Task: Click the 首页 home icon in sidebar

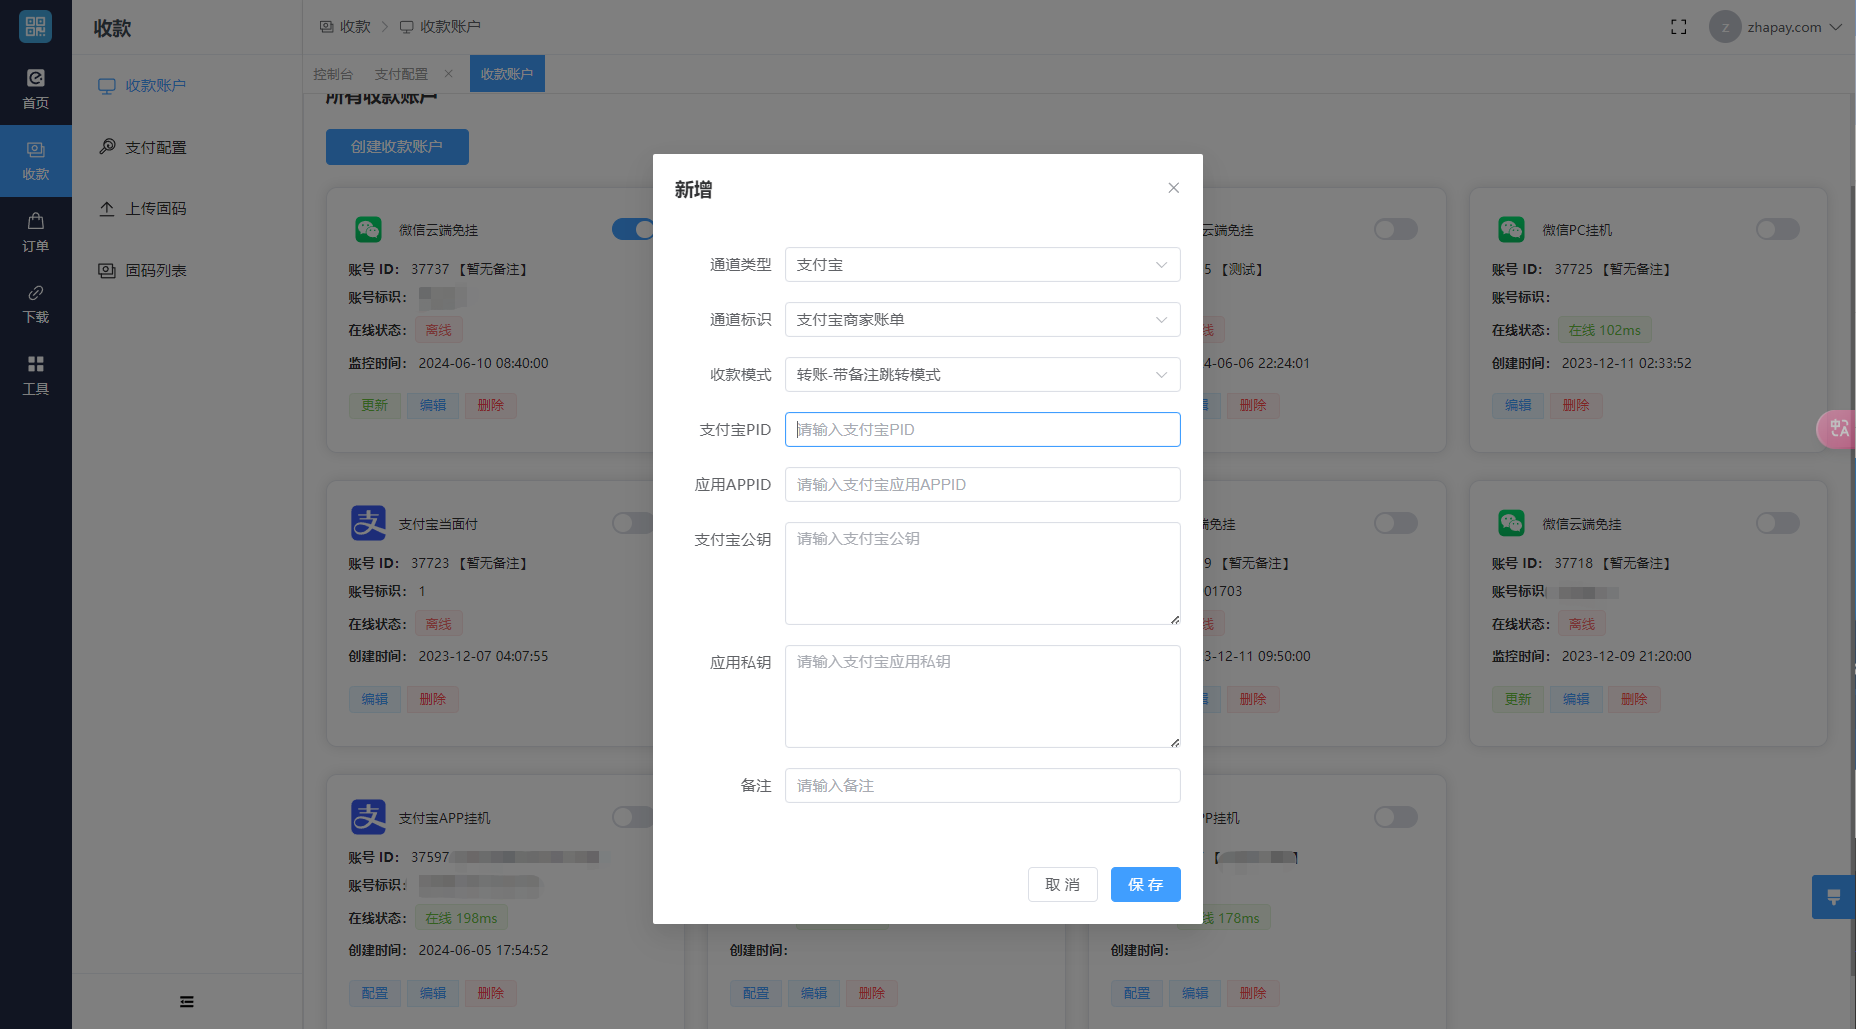Action: click(x=35, y=79)
